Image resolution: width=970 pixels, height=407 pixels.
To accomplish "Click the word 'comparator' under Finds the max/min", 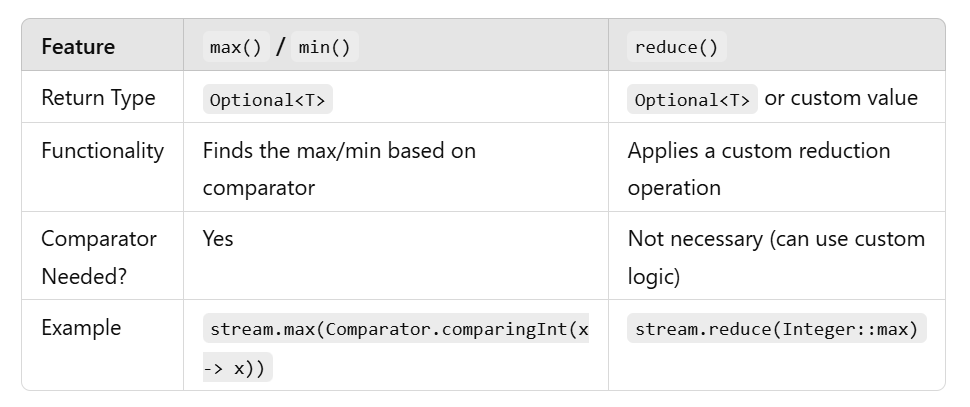I will coord(258,187).
